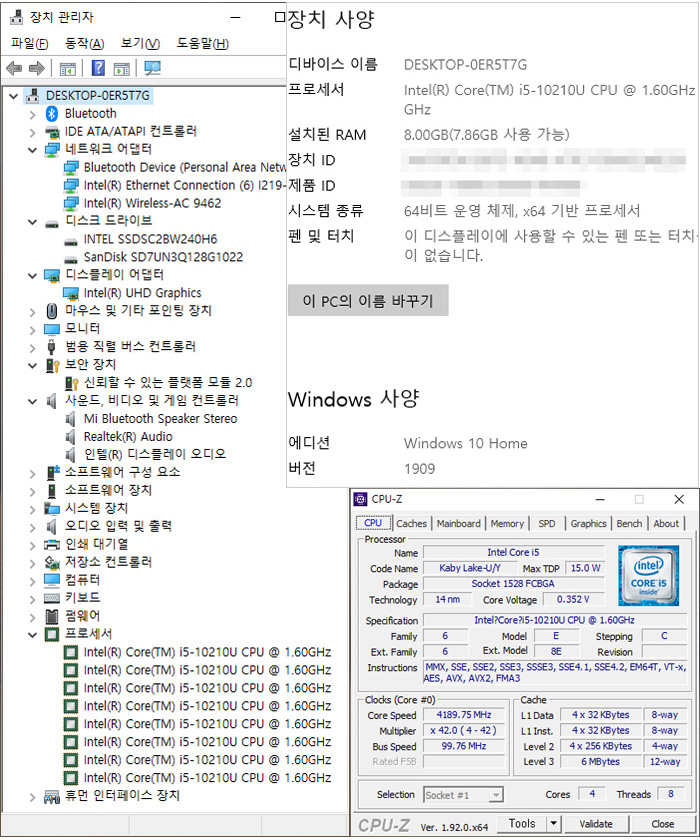700x840 pixels.
Task: Click the Close button in CPU-Z
Action: pos(663,823)
